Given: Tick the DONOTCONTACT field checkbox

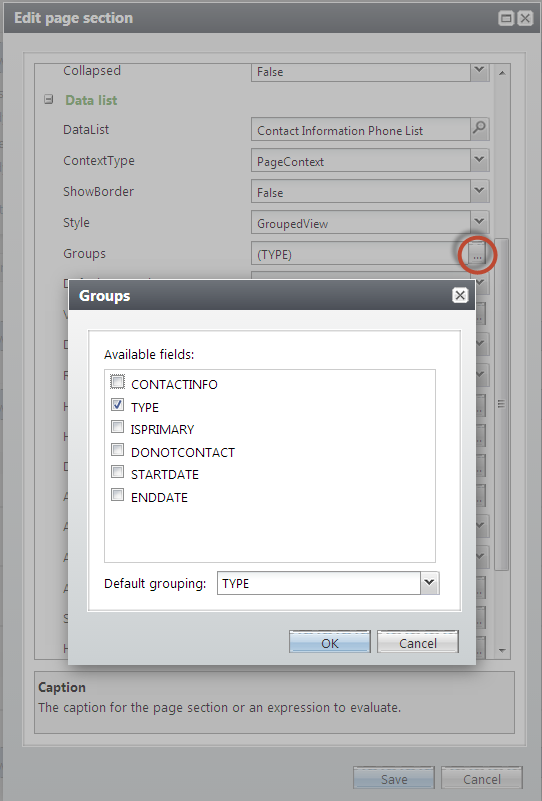Looking at the screenshot, I should tap(117, 450).
